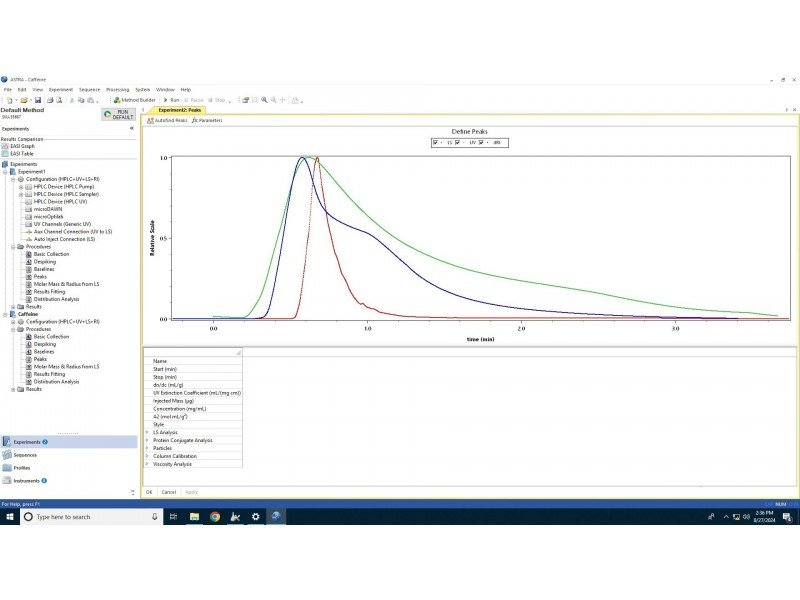The image size is (800, 600).
Task: Open the Experiment menu
Action: (61, 90)
